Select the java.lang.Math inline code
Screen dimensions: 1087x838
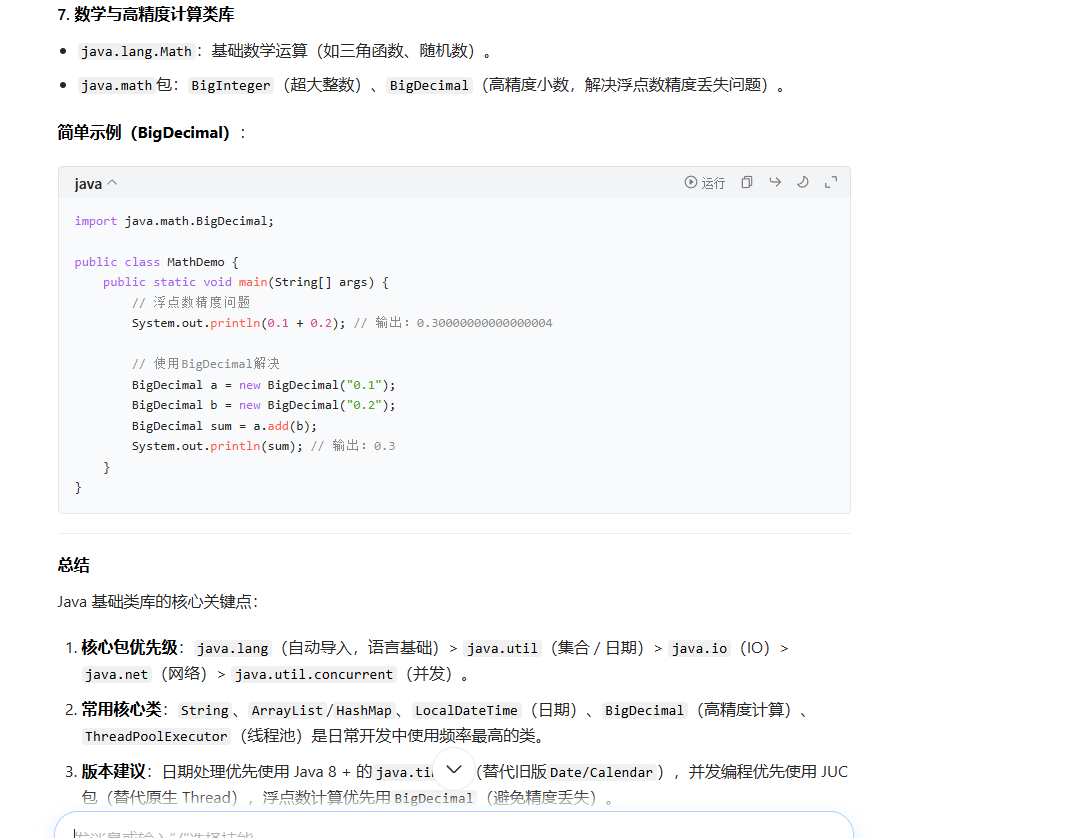tap(136, 51)
